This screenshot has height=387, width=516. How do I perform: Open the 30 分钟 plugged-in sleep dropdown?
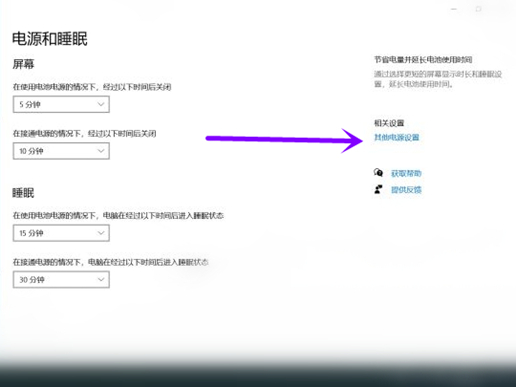coord(61,280)
